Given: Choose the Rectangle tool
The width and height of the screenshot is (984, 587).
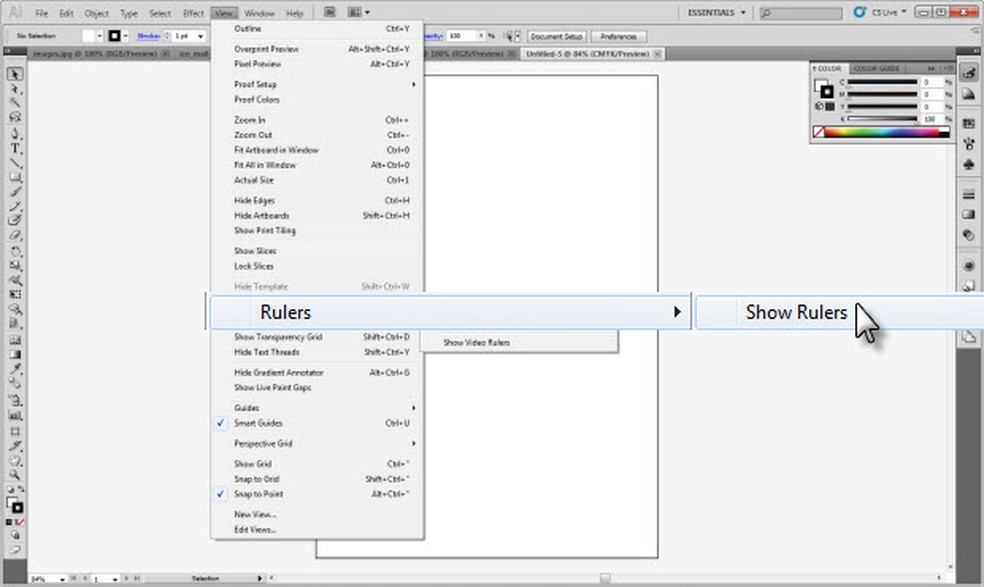Looking at the screenshot, I should (15, 178).
